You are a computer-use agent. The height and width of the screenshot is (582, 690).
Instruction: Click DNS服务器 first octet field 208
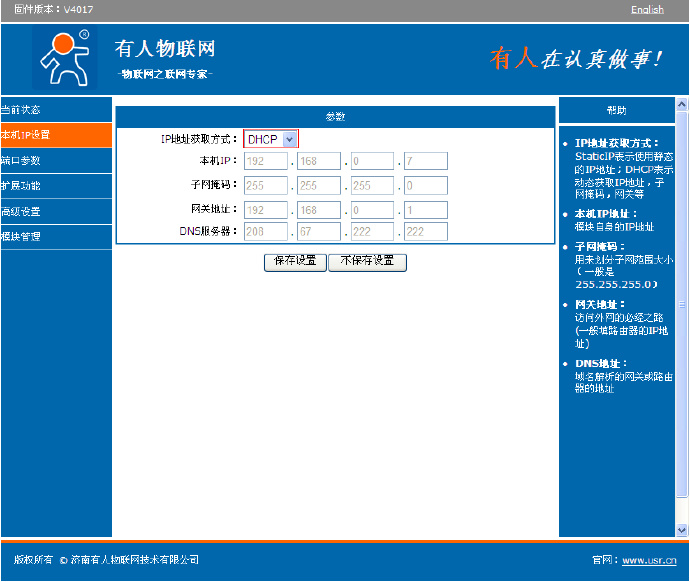point(266,231)
